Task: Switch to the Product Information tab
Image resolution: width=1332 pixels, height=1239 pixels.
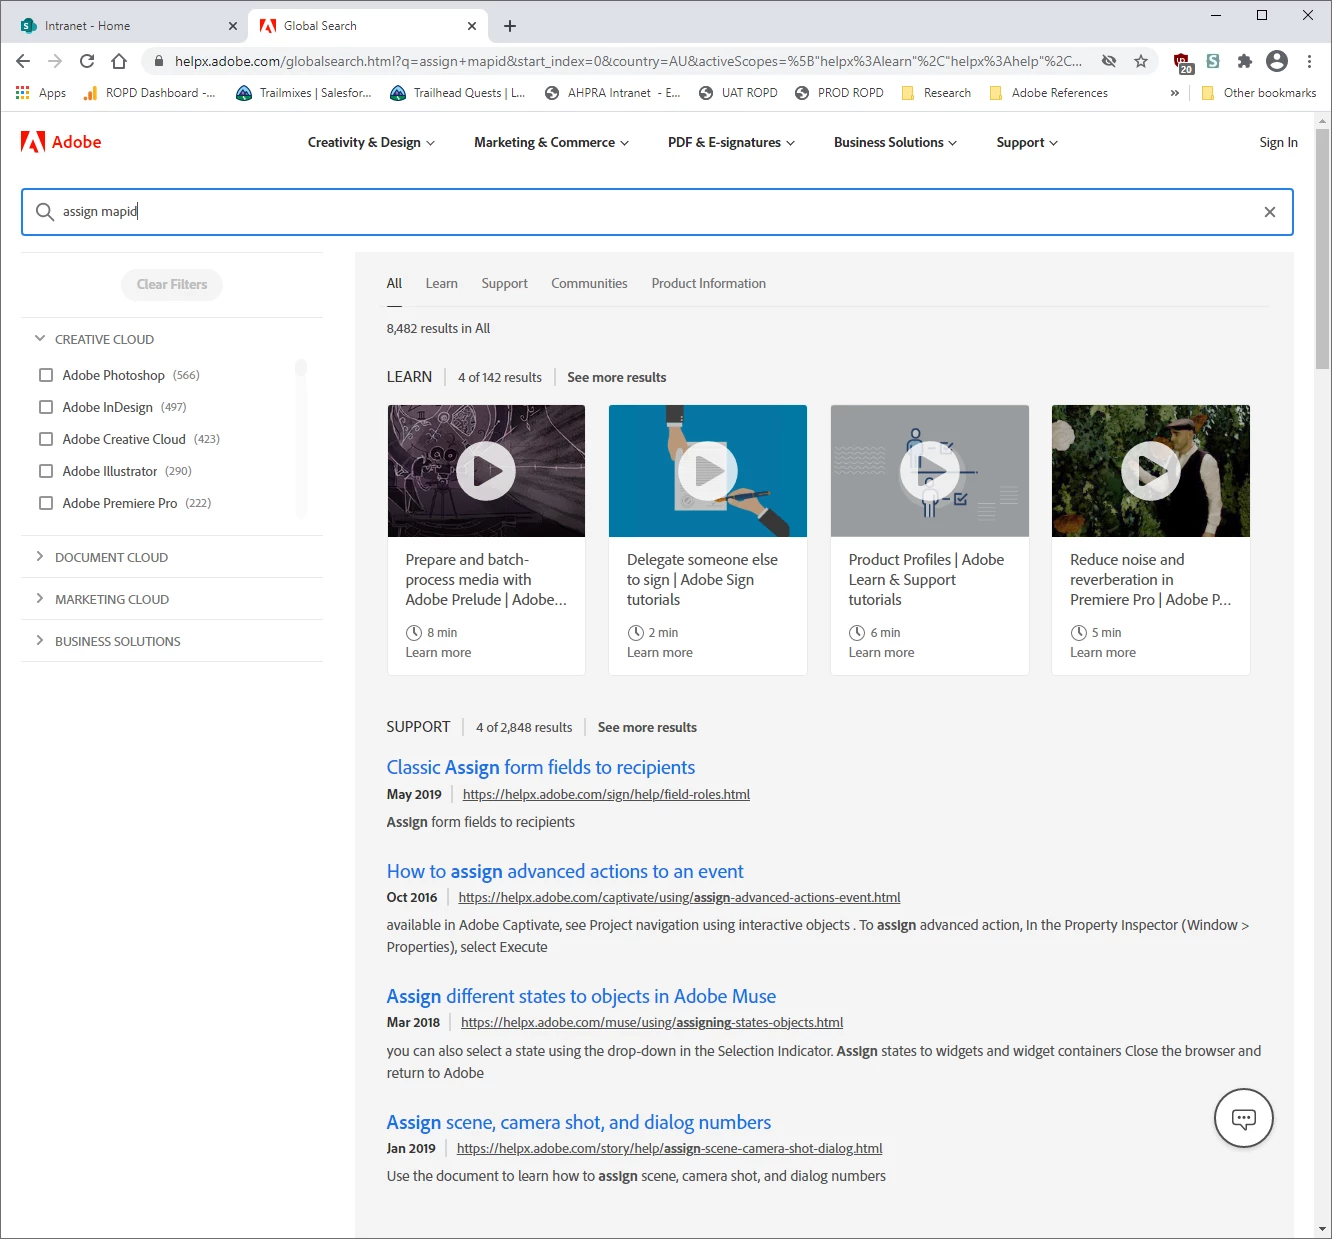Action: tap(708, 283)
